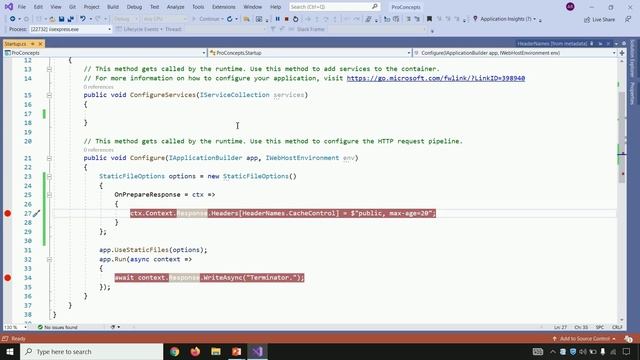
Task: Open Google Chrome from the taskbar
Action: [x=175, y=351]
